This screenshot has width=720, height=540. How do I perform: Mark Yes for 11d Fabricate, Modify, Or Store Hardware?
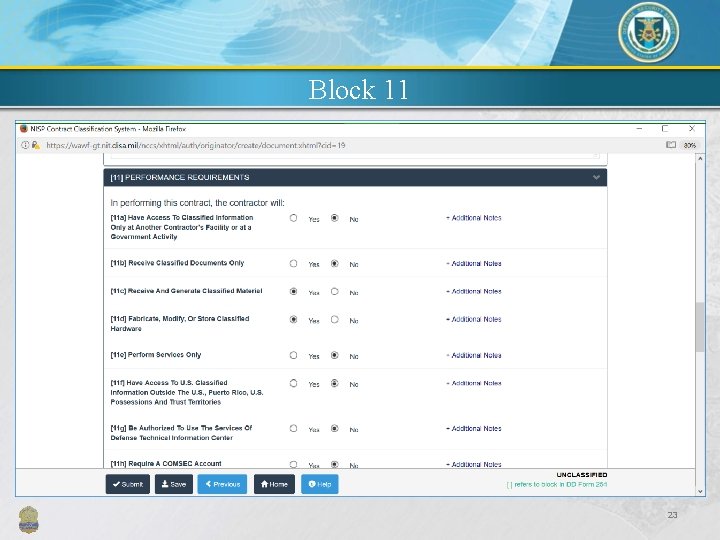(x=293, y=320)
